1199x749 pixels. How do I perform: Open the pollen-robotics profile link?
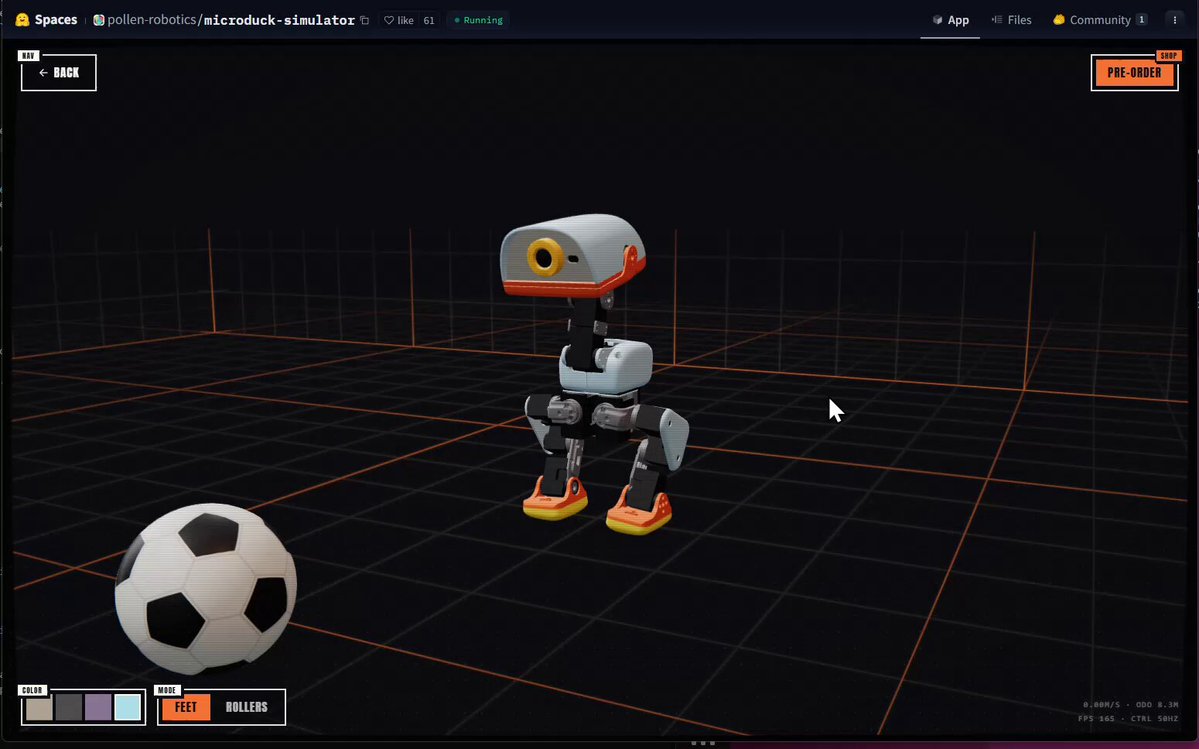point(151,20)
